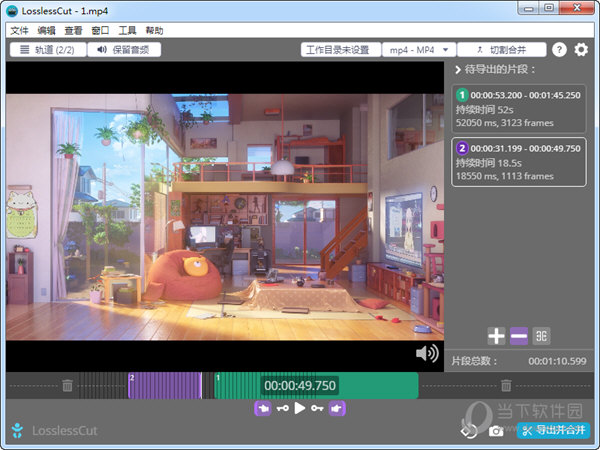
Task: Play the video
Action: point(300,408)
